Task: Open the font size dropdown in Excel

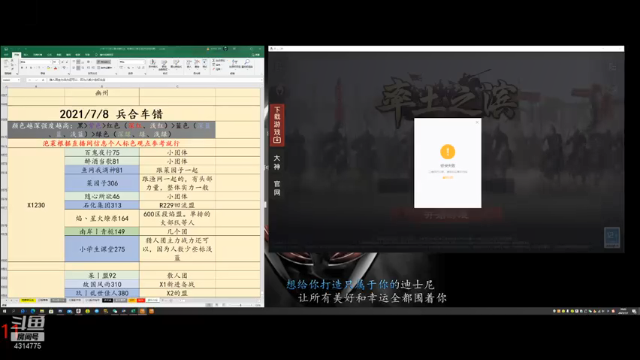Action: click(x=59, y=62)
